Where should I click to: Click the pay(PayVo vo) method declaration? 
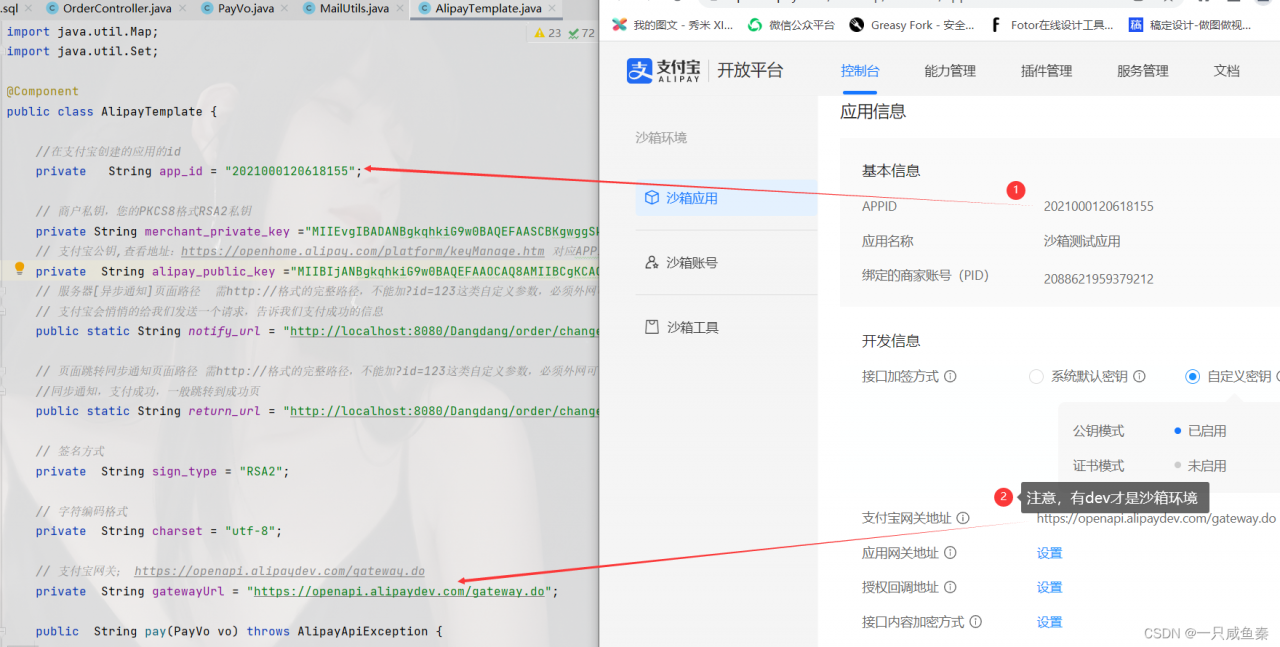tap(238, 631)
